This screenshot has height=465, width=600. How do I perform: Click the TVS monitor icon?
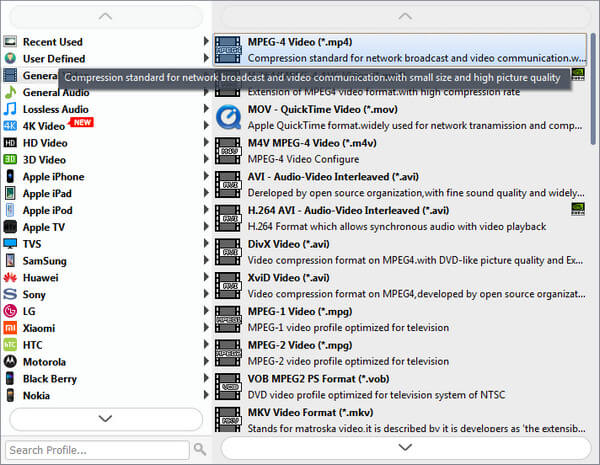10,243
